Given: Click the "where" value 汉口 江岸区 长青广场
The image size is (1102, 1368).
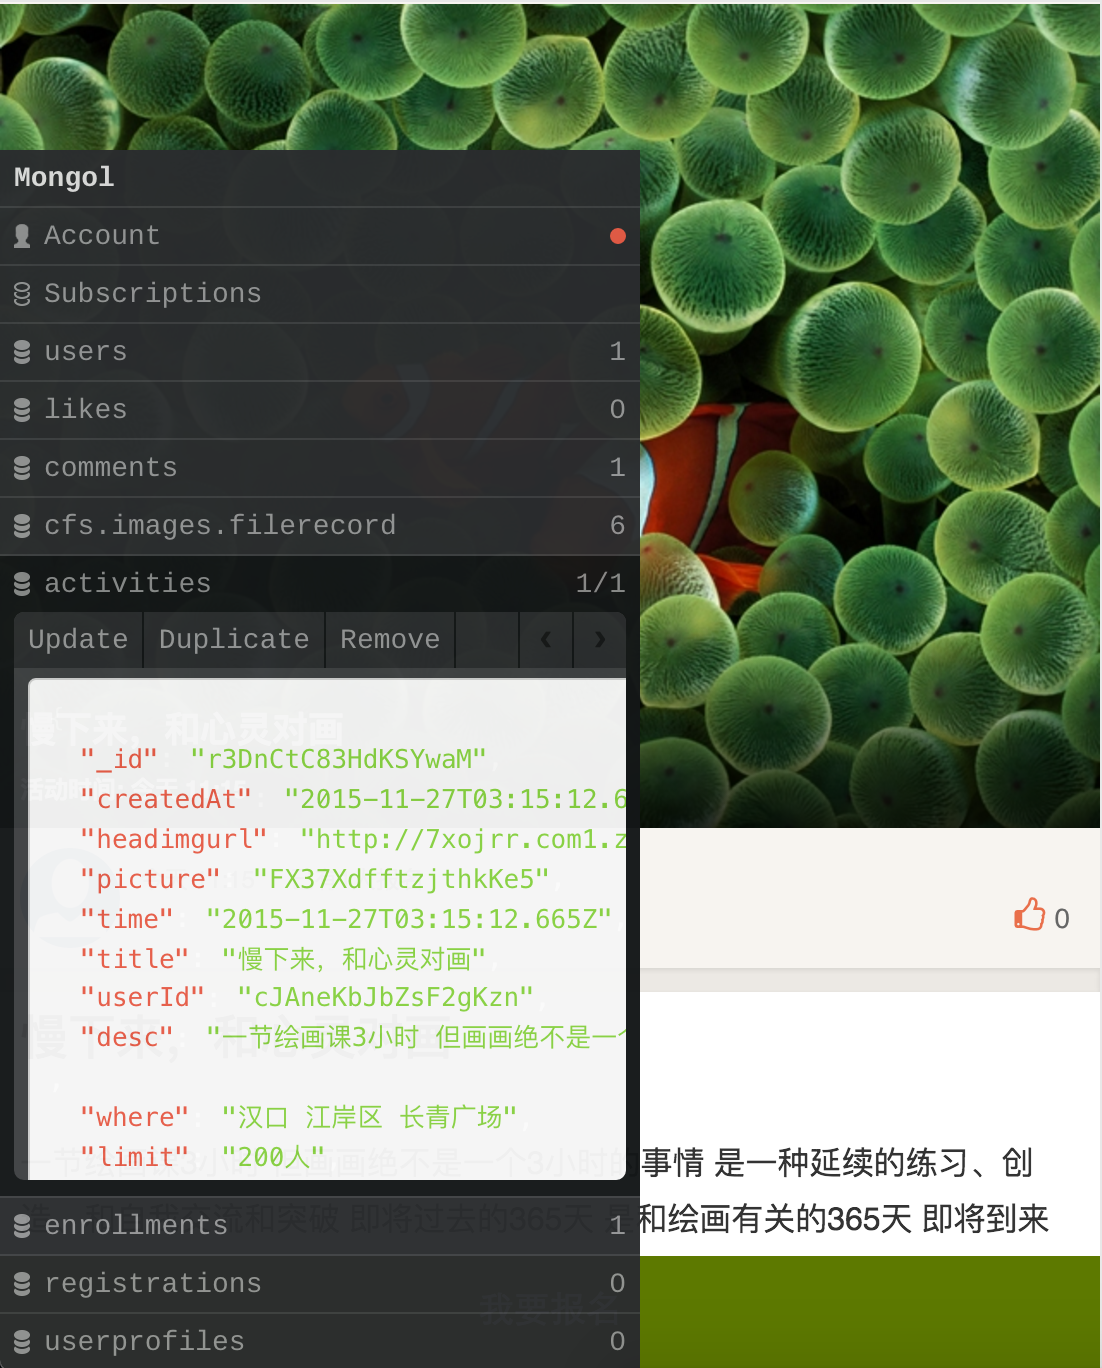Looking at the screenshot, I should click(369, 1118).
